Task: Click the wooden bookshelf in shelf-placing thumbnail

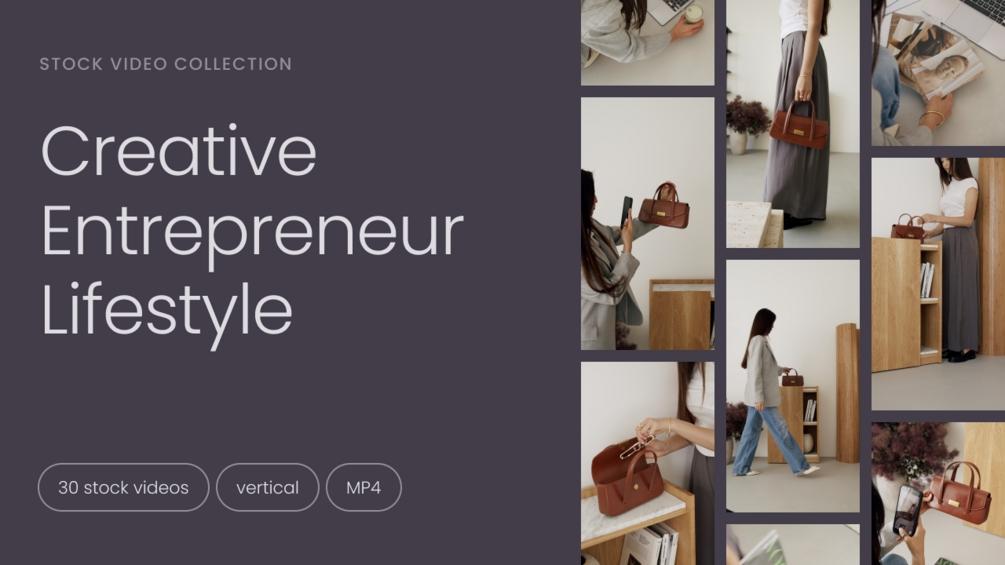Action: point(906,304)
